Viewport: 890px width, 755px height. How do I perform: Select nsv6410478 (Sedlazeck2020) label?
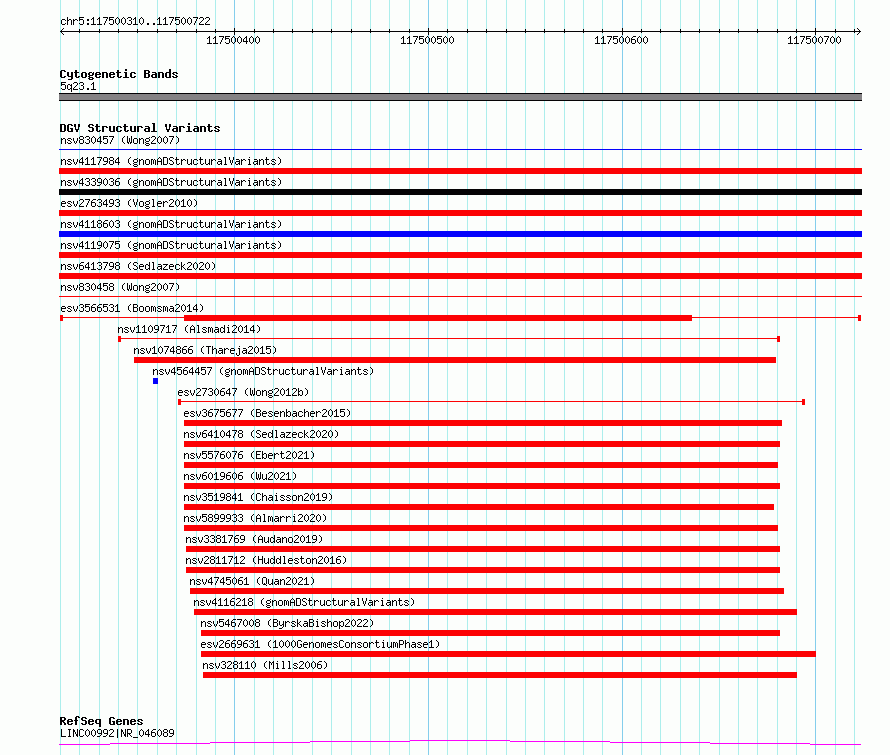point(261,434)
